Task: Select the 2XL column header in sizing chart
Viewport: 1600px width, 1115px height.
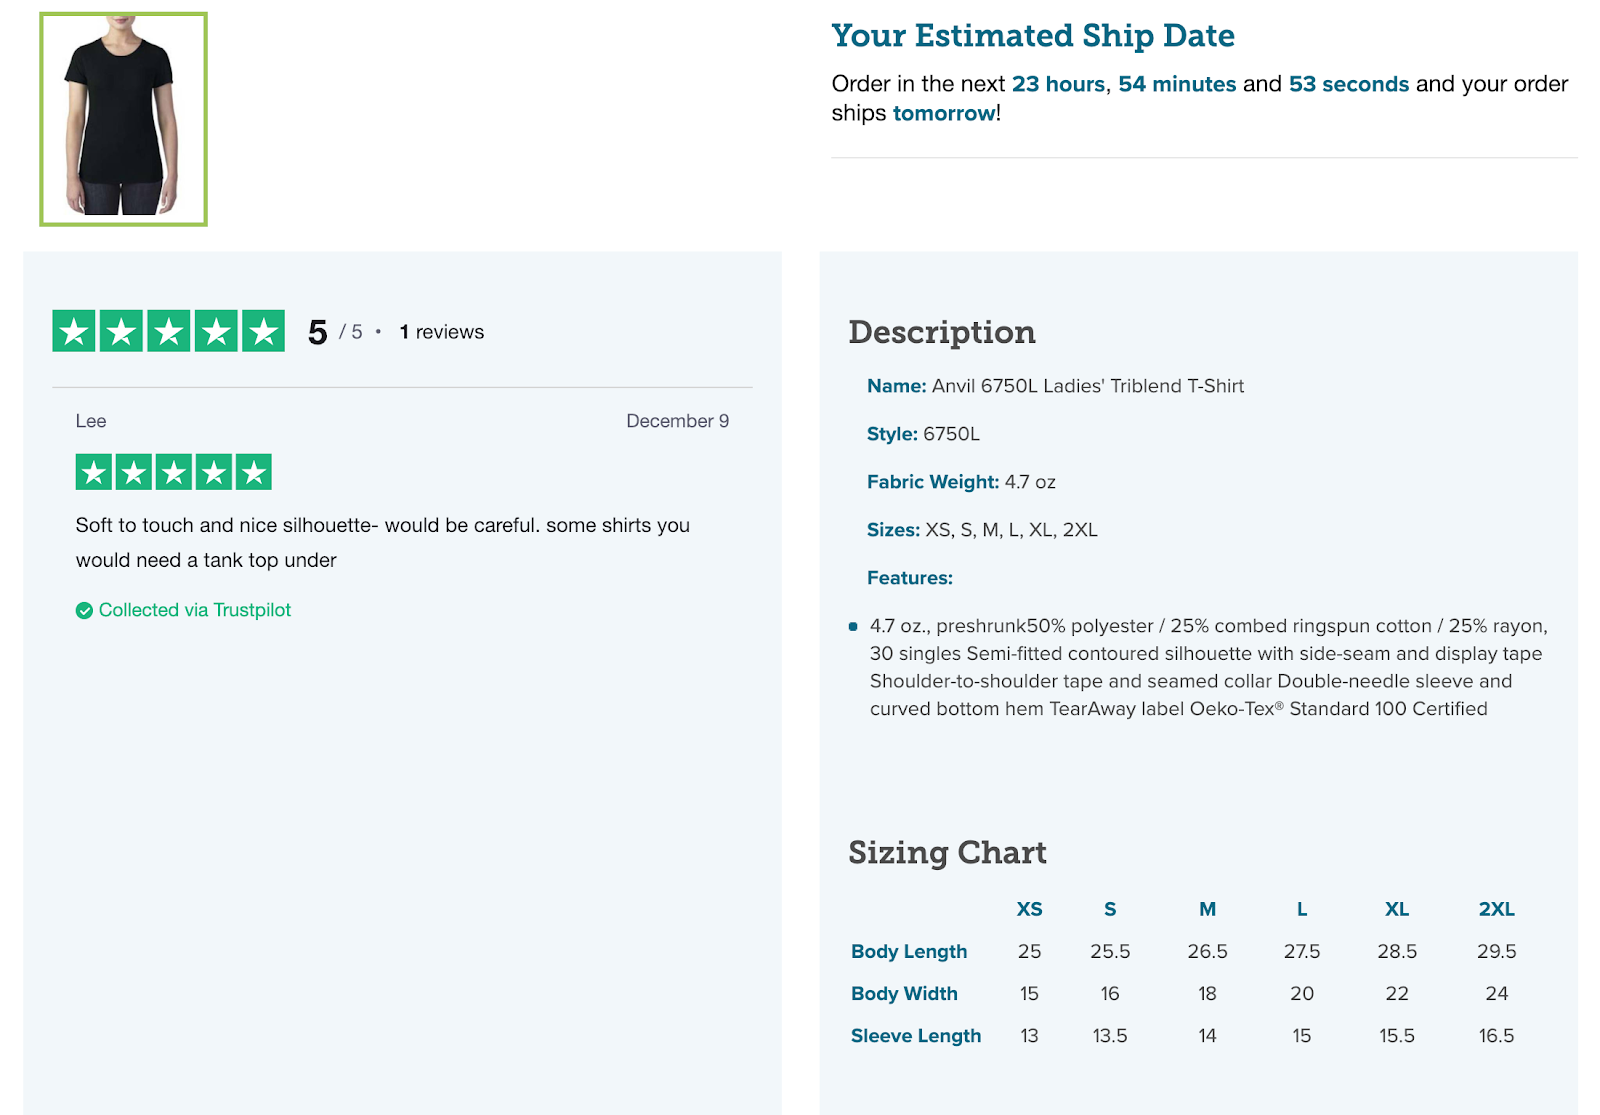Action: pos(1496,909)
